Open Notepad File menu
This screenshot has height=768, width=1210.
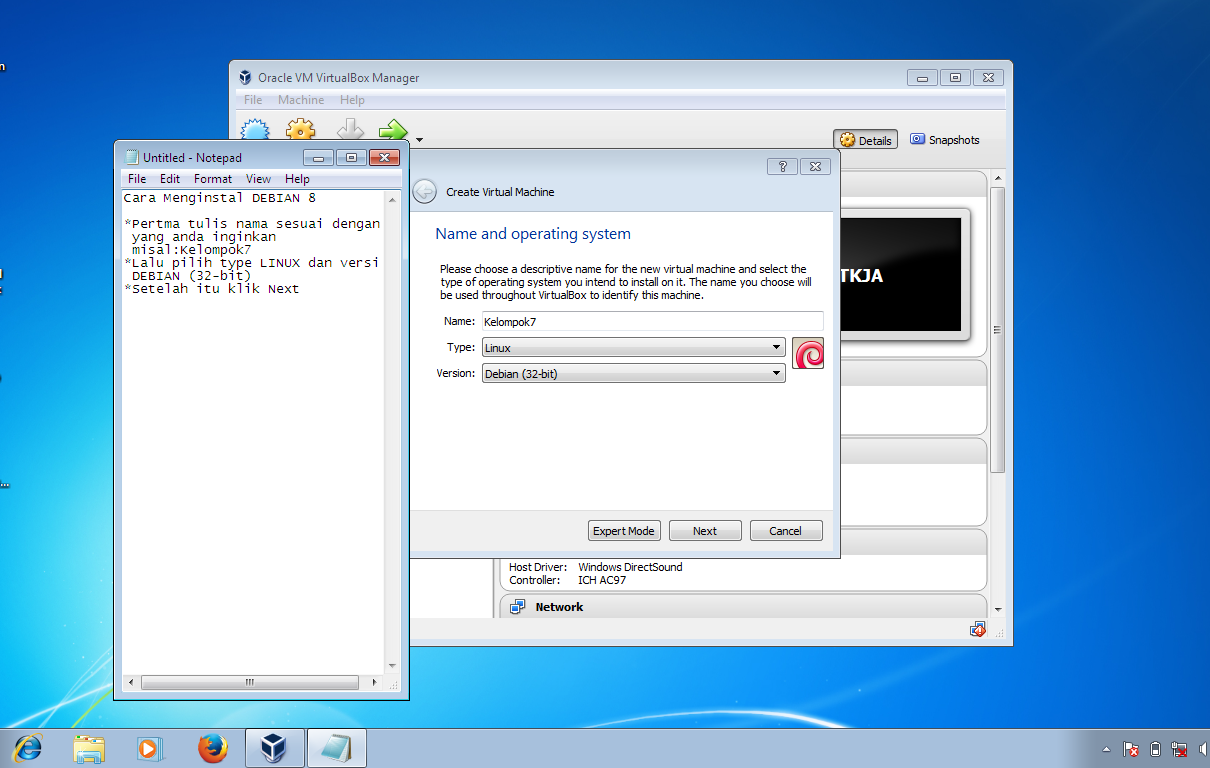pyautogui.click(x=137, y=179)
